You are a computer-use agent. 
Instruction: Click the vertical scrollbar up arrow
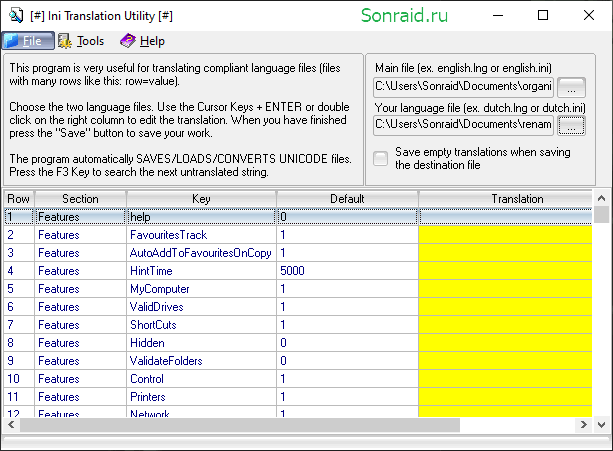[601, 199]
